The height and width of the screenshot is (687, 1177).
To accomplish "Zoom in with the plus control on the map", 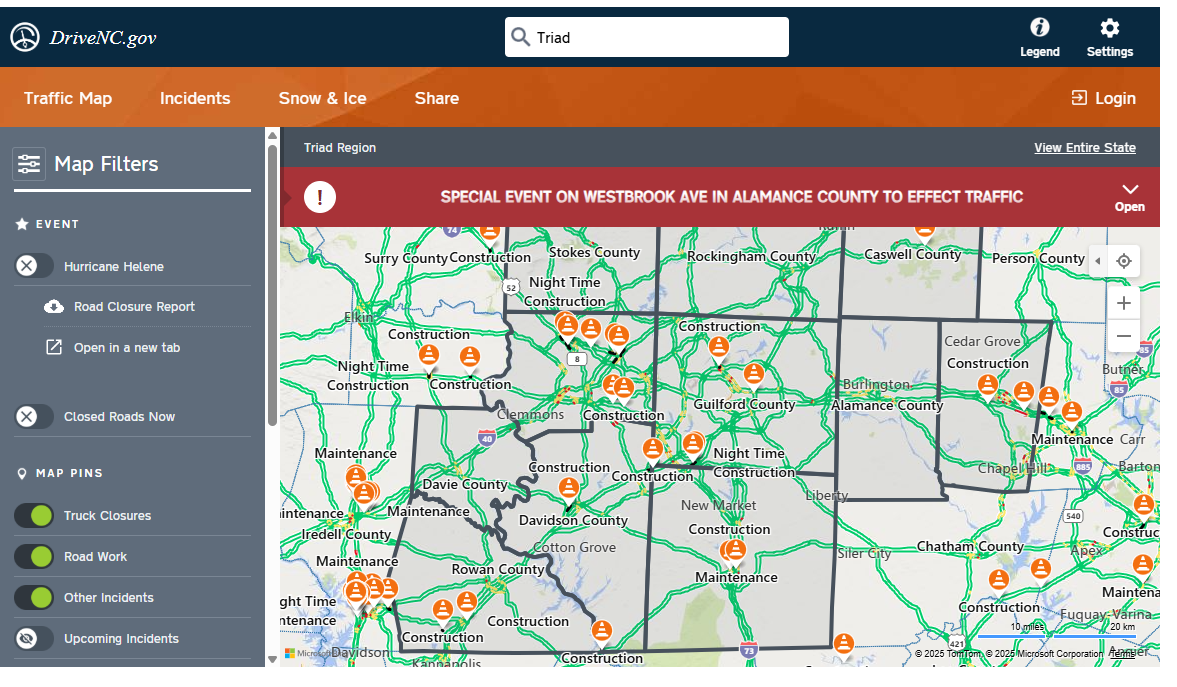I will point(1123,302).
